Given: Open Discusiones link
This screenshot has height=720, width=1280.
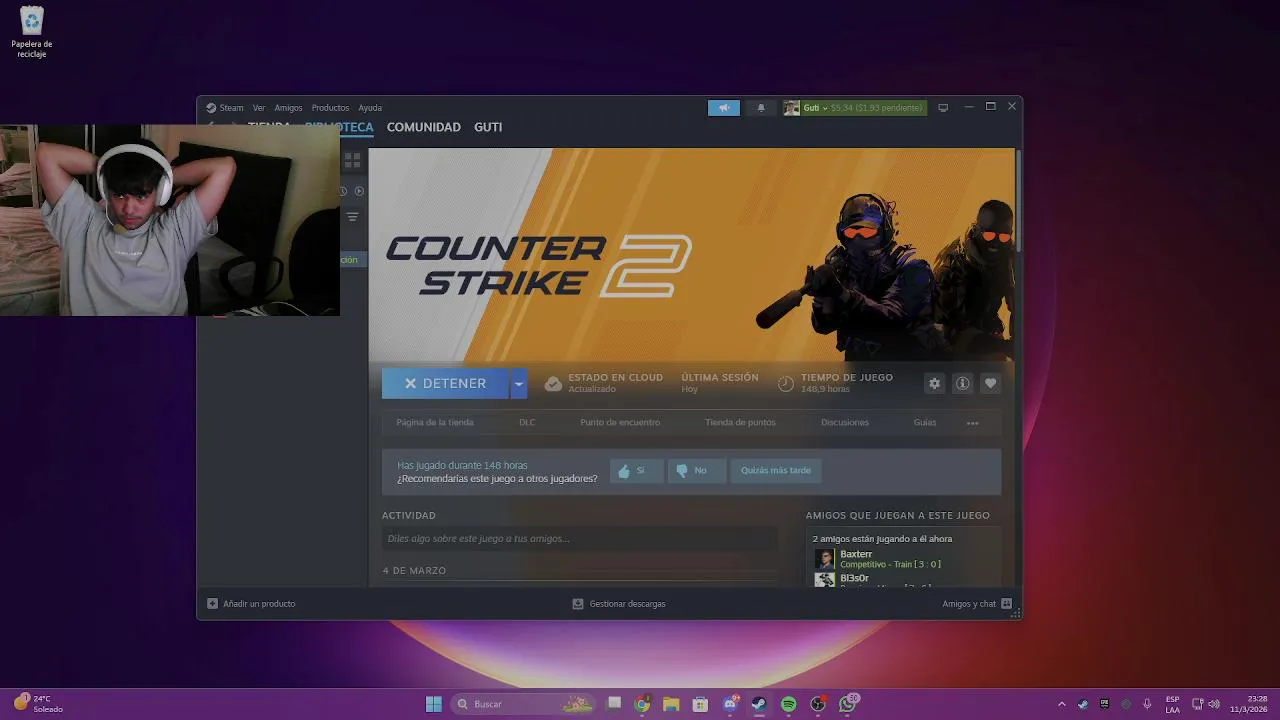Looking at the screenshot, I should coord(845,422).
